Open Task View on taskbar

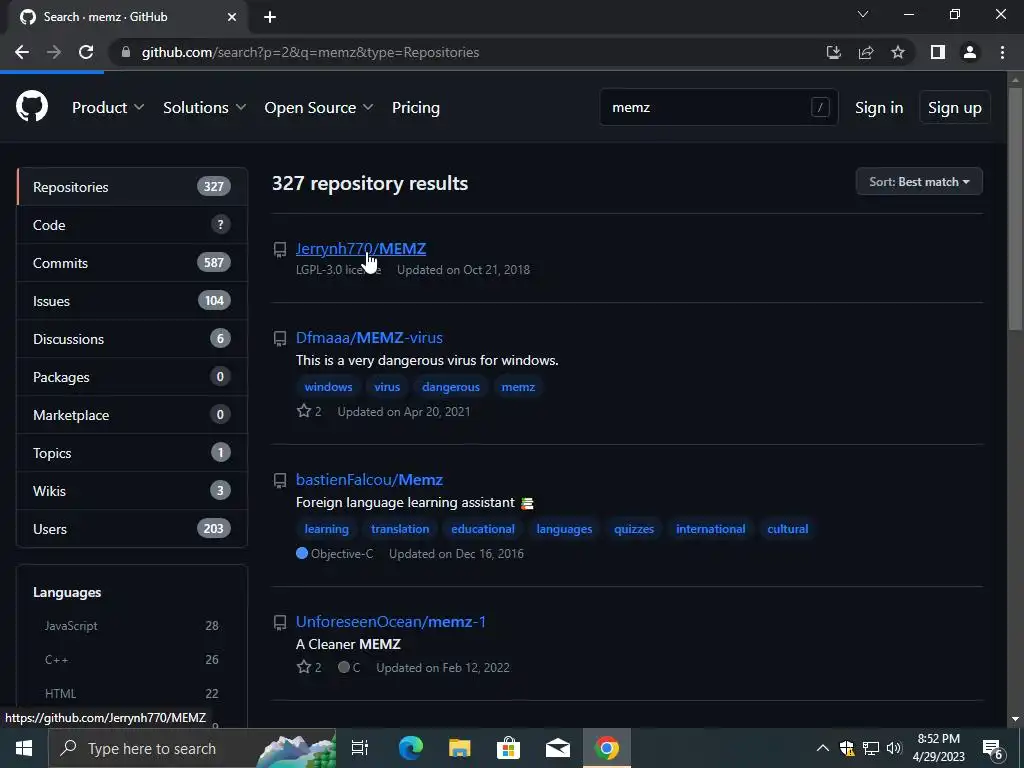[360, 748]
